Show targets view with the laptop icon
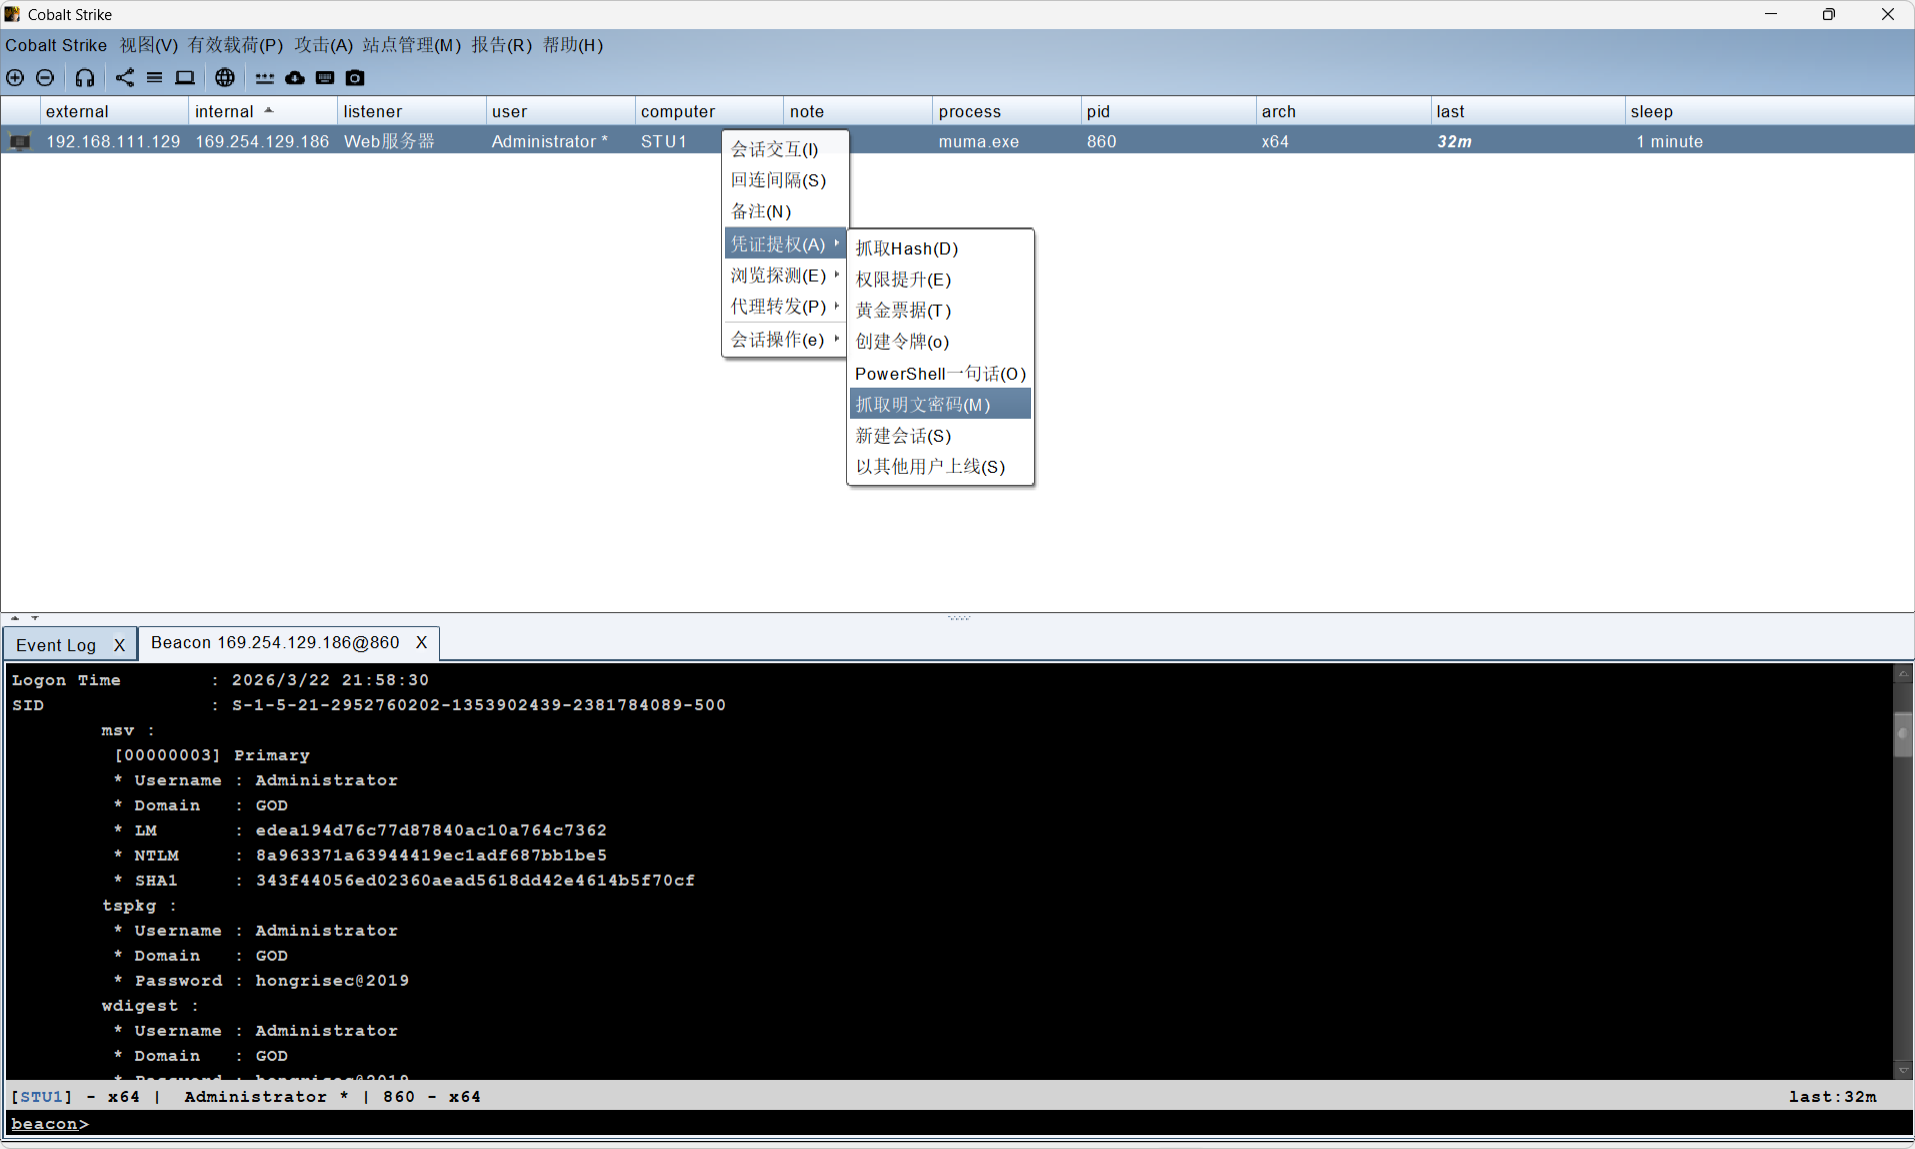The image size is (1915, 1149). [185, 77]
